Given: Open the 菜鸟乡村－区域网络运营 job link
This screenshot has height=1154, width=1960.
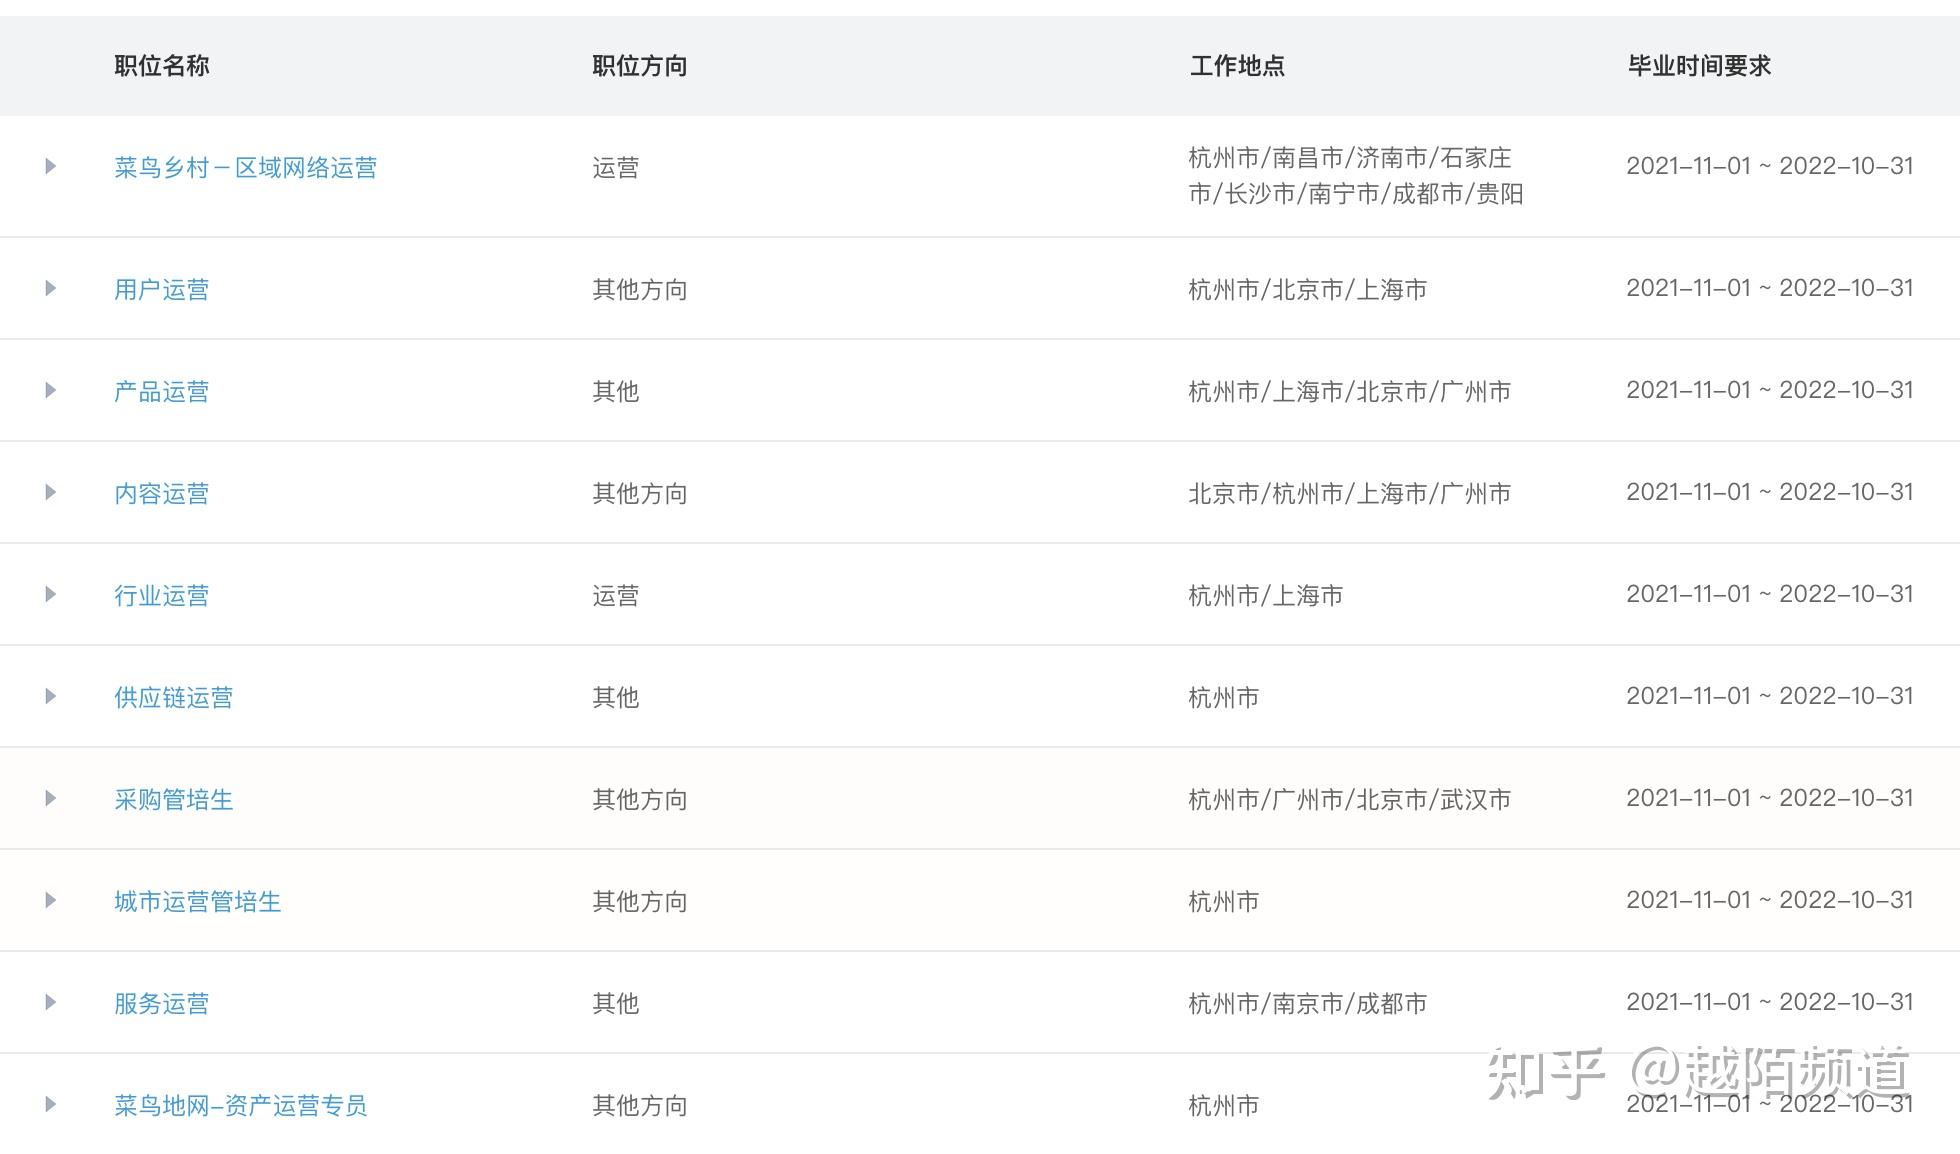Looking at the screenshot, I should [x=245, y=167].
